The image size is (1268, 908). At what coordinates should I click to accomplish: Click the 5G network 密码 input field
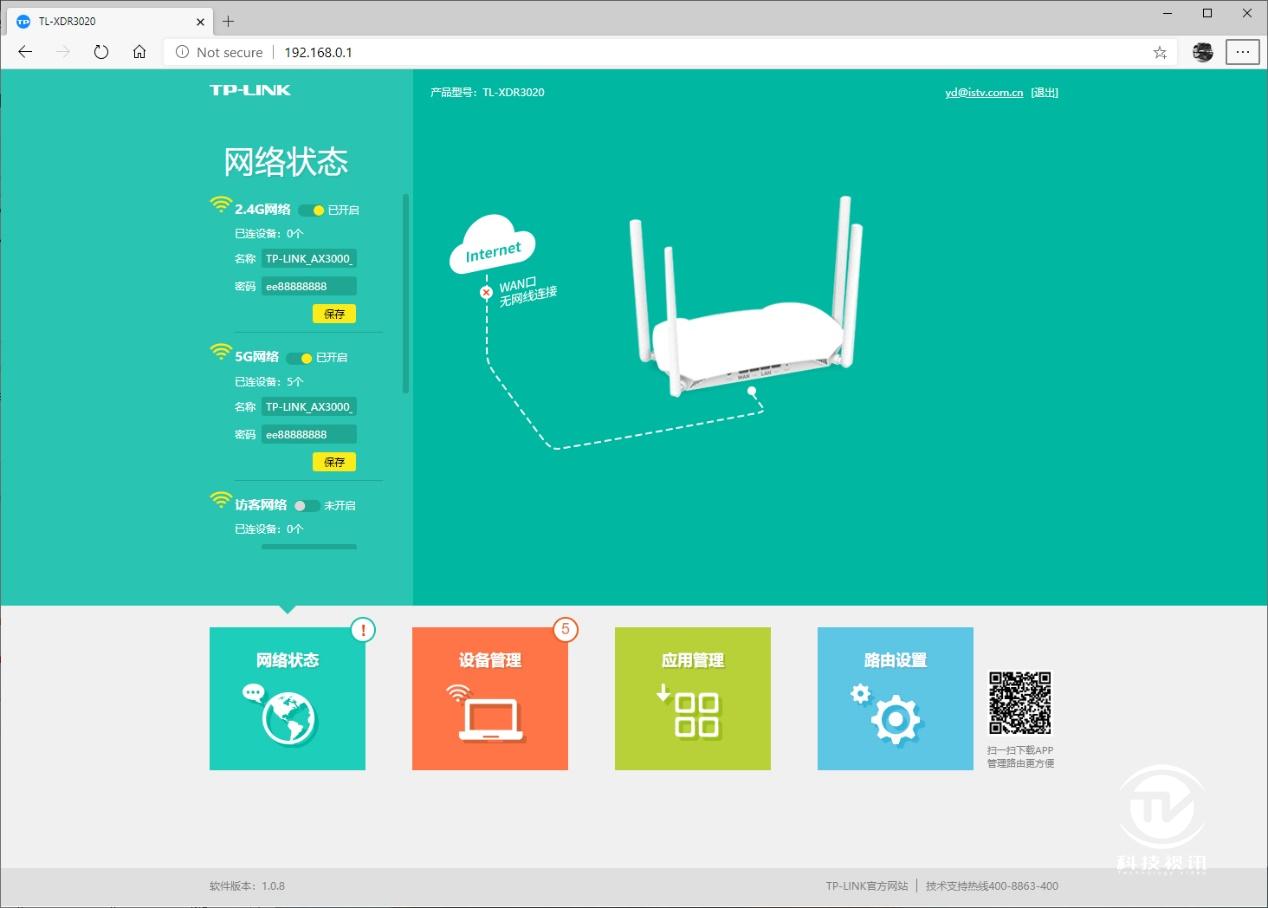(x=309, y=434)
